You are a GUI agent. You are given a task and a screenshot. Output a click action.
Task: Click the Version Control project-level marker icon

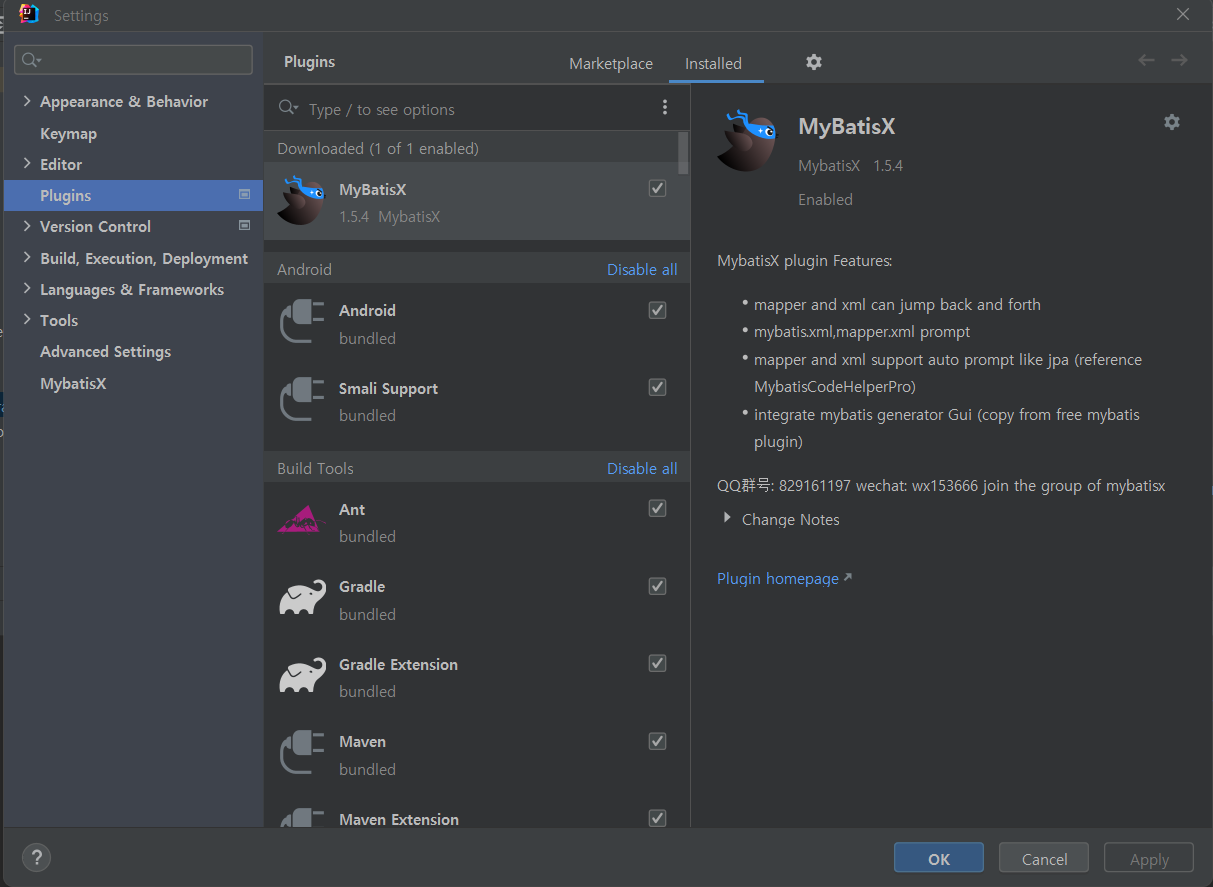pyautogui.click(x=244, y=226)
